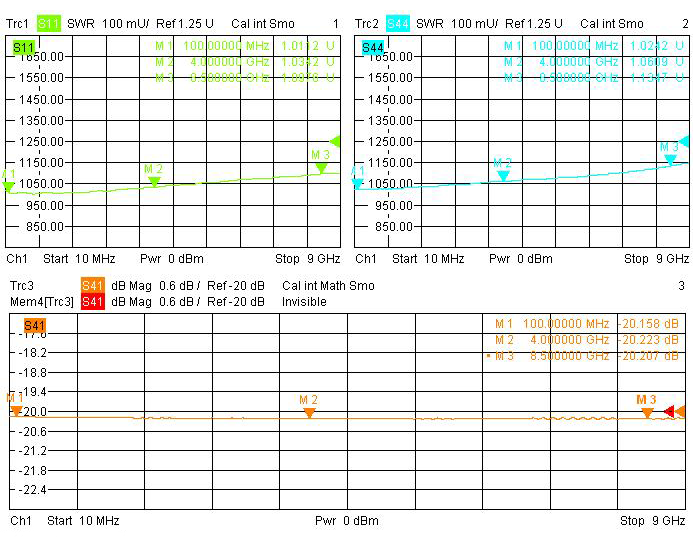Select green S11 label in Trc1 header
The image size is (693, 537).
coord(48,23)
